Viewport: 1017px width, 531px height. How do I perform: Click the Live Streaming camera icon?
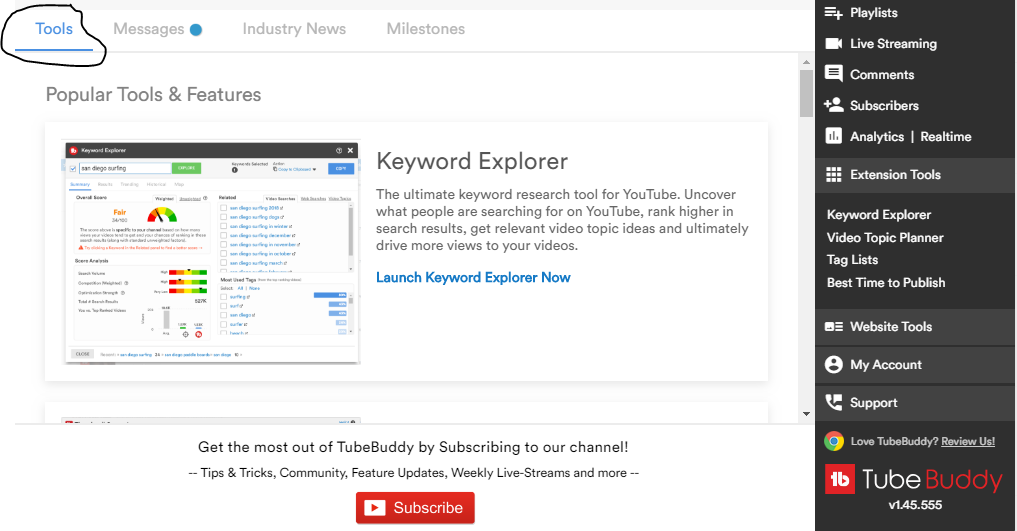click(x=833, y=43)
